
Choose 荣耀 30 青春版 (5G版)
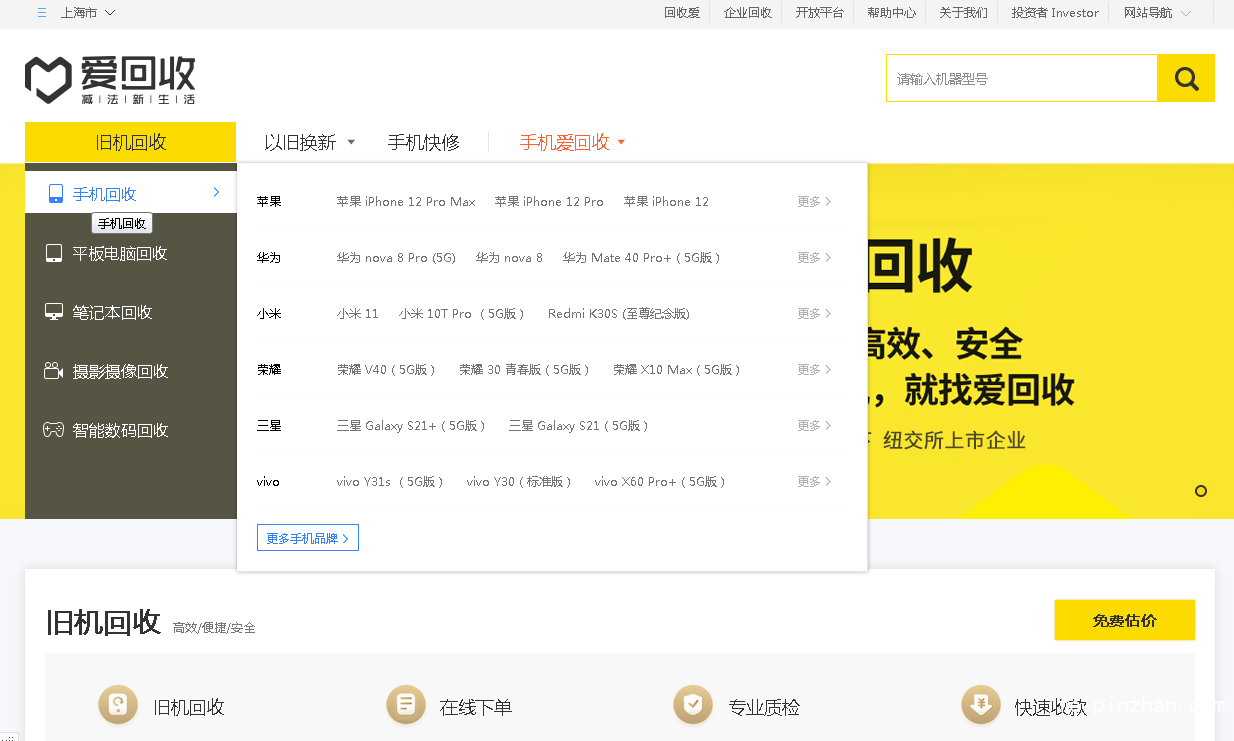(x=526, y=370)
